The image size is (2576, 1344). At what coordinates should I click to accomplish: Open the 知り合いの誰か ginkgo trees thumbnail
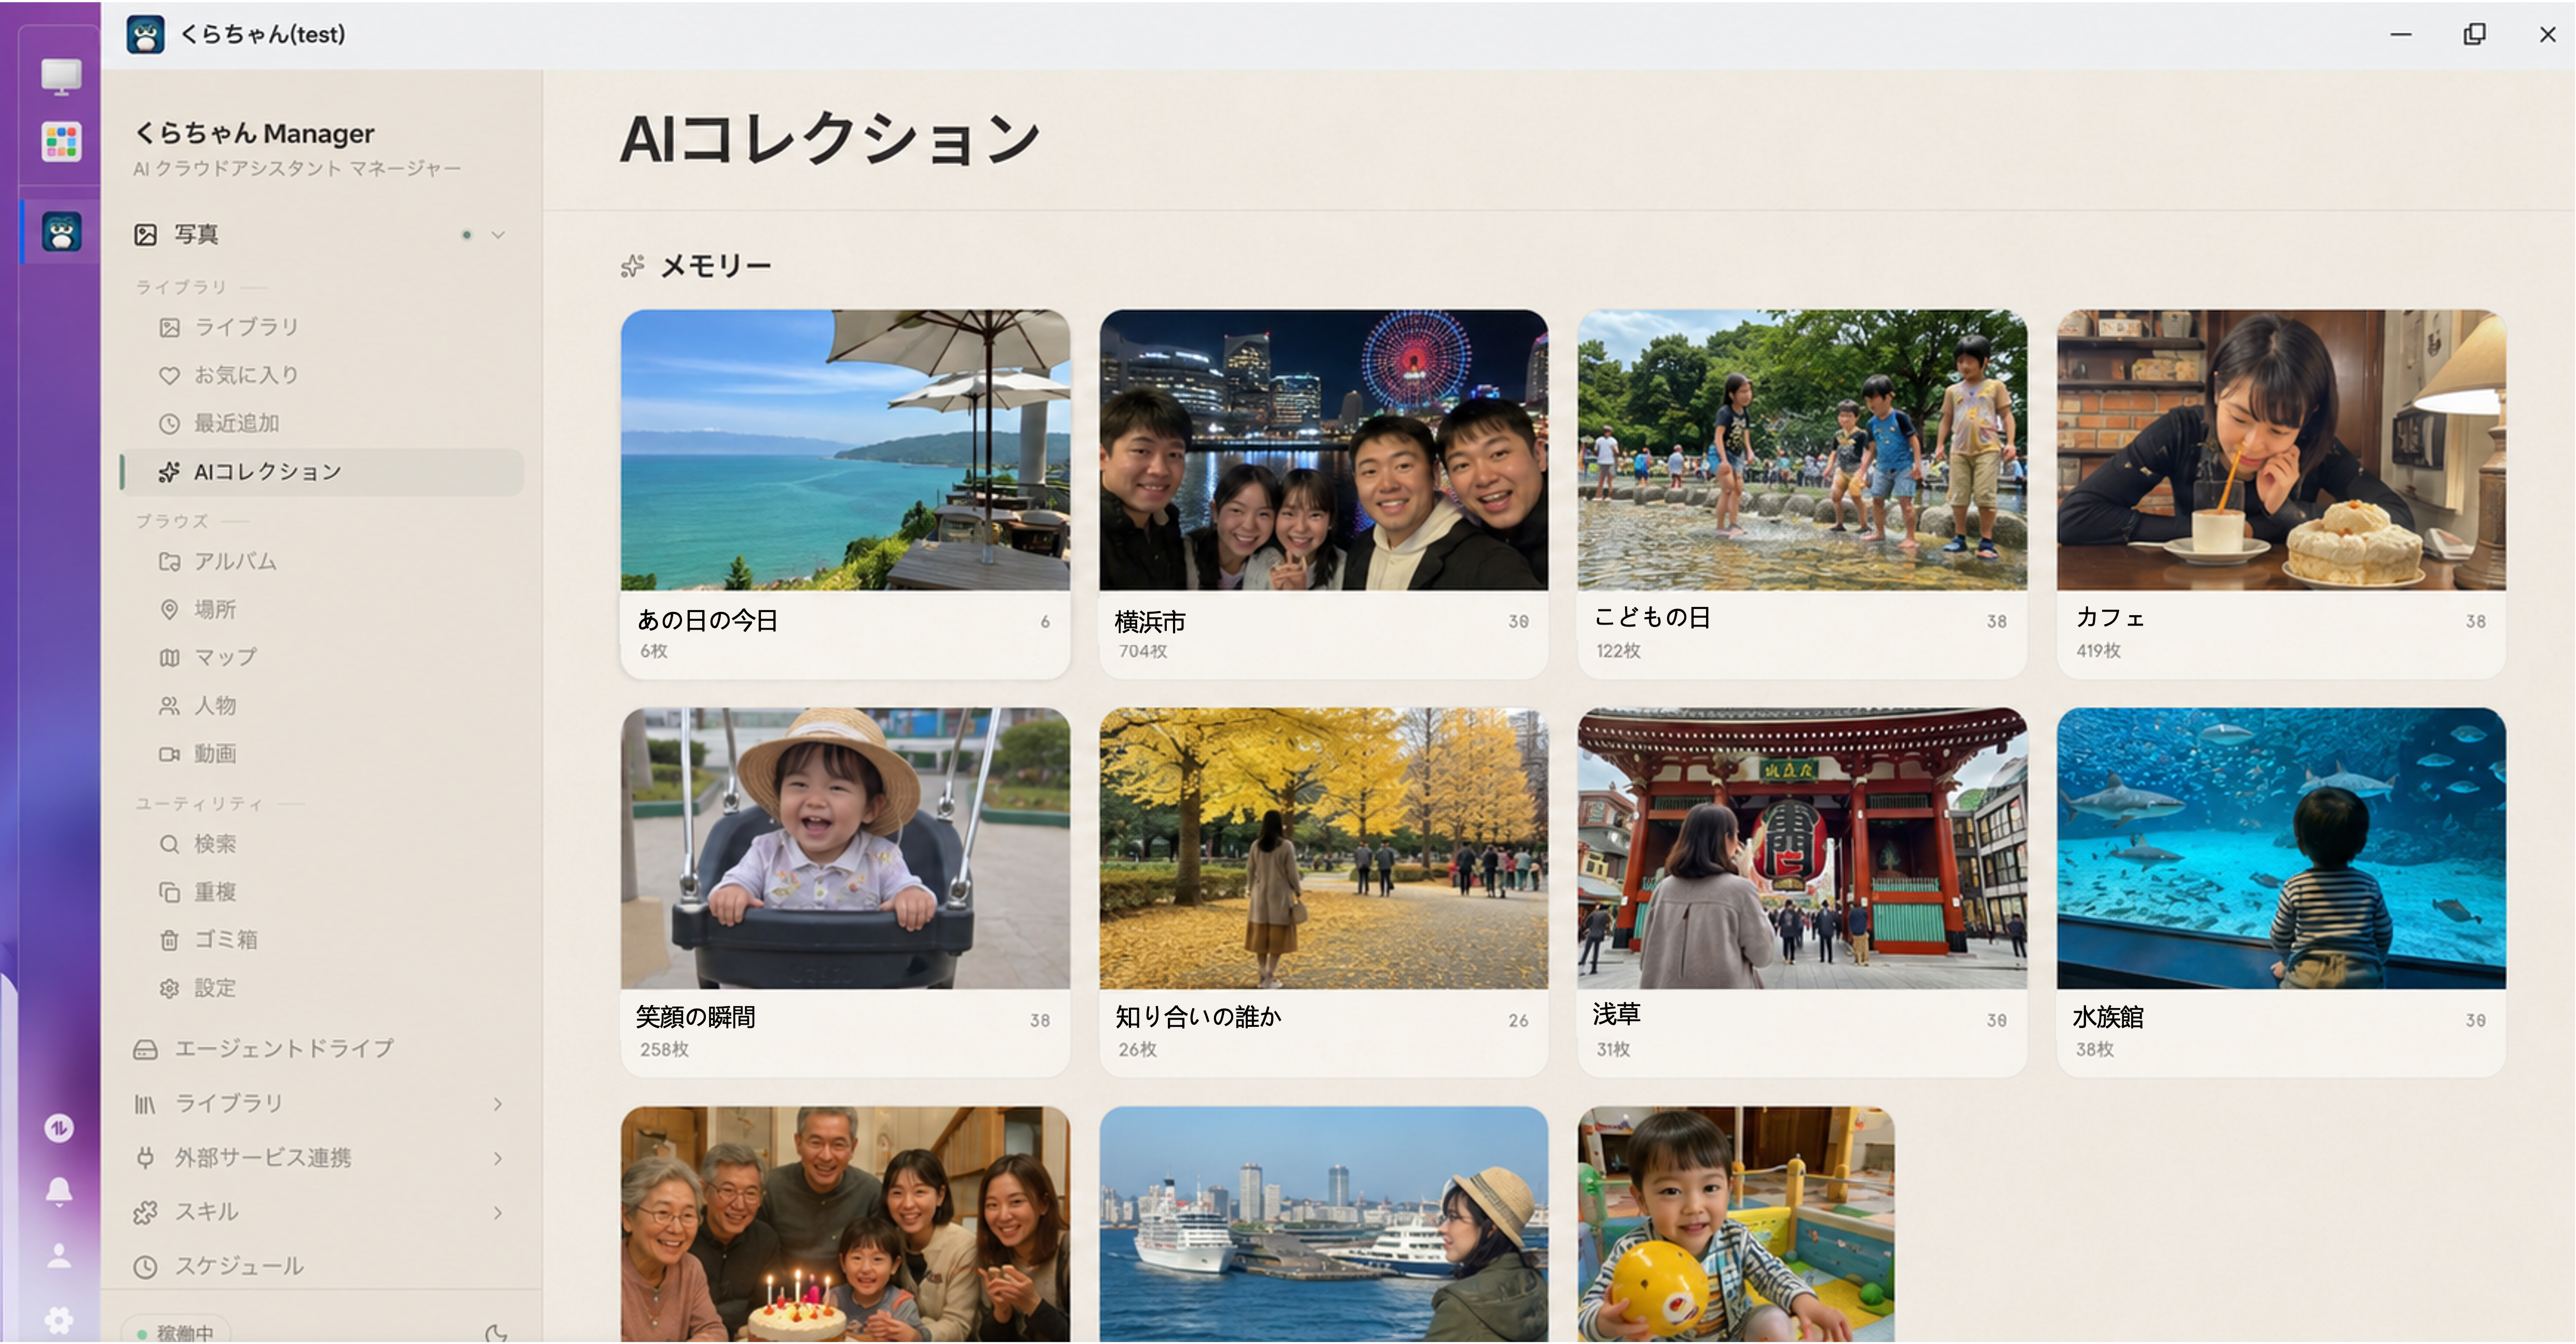[1324, 848]
